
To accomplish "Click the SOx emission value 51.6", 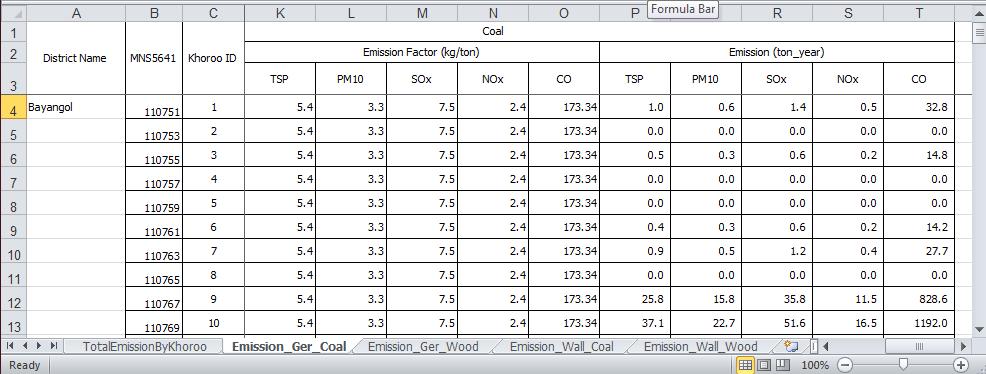I will 777,323.
